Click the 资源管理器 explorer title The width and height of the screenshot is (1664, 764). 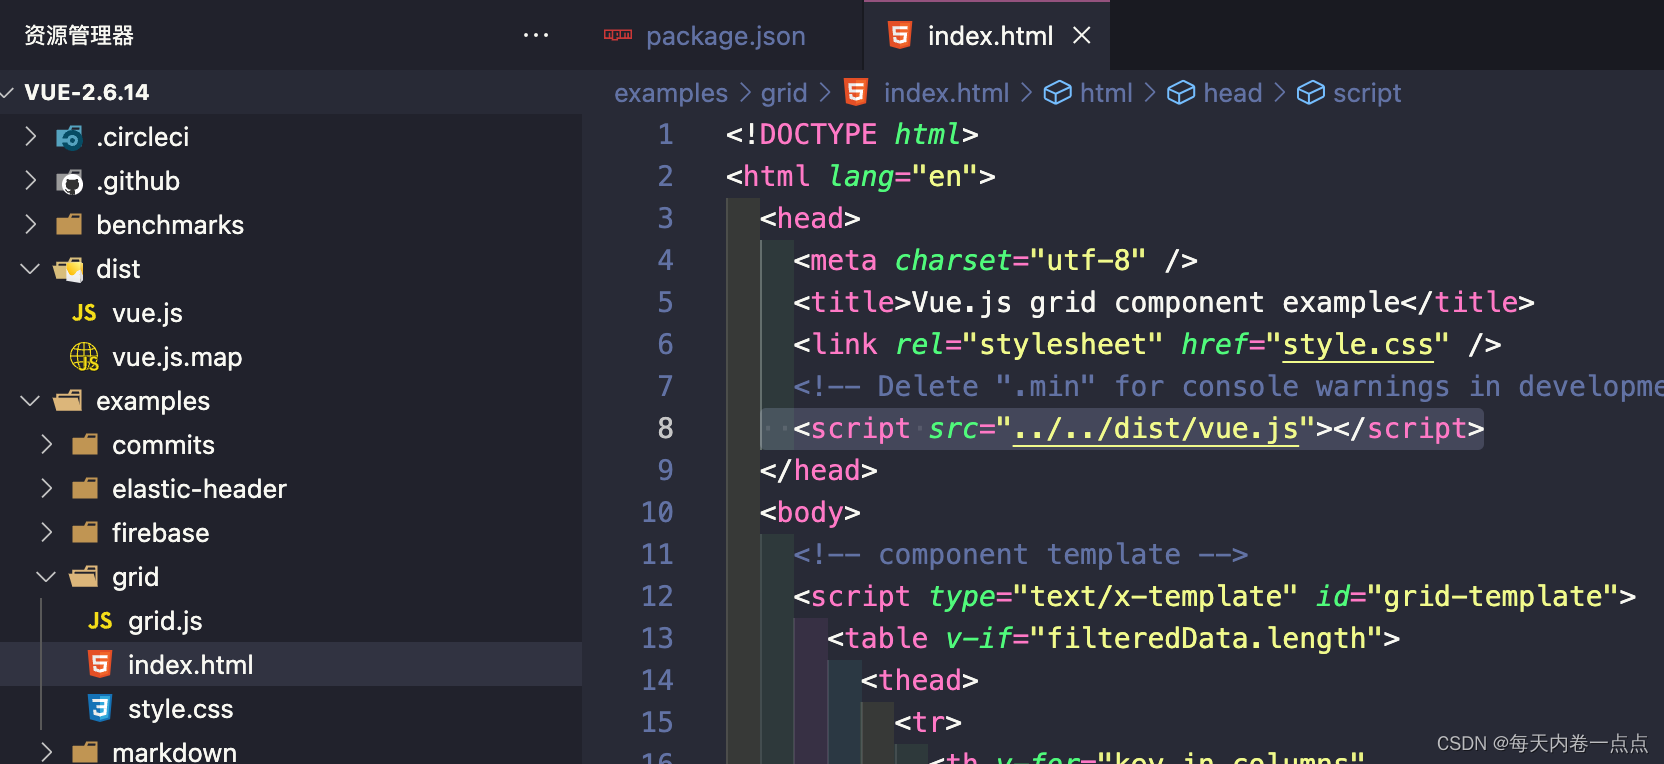click(79, 36)
